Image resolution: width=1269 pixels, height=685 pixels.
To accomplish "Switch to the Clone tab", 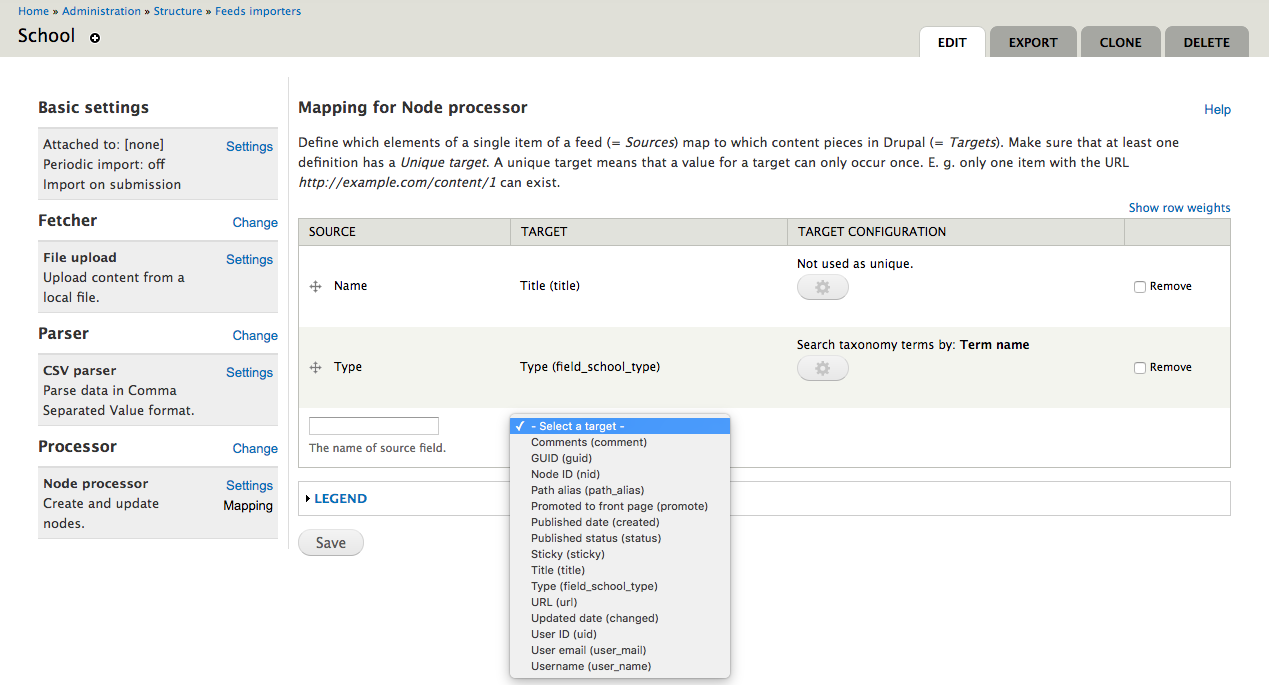I will [x=1120, y=42].
